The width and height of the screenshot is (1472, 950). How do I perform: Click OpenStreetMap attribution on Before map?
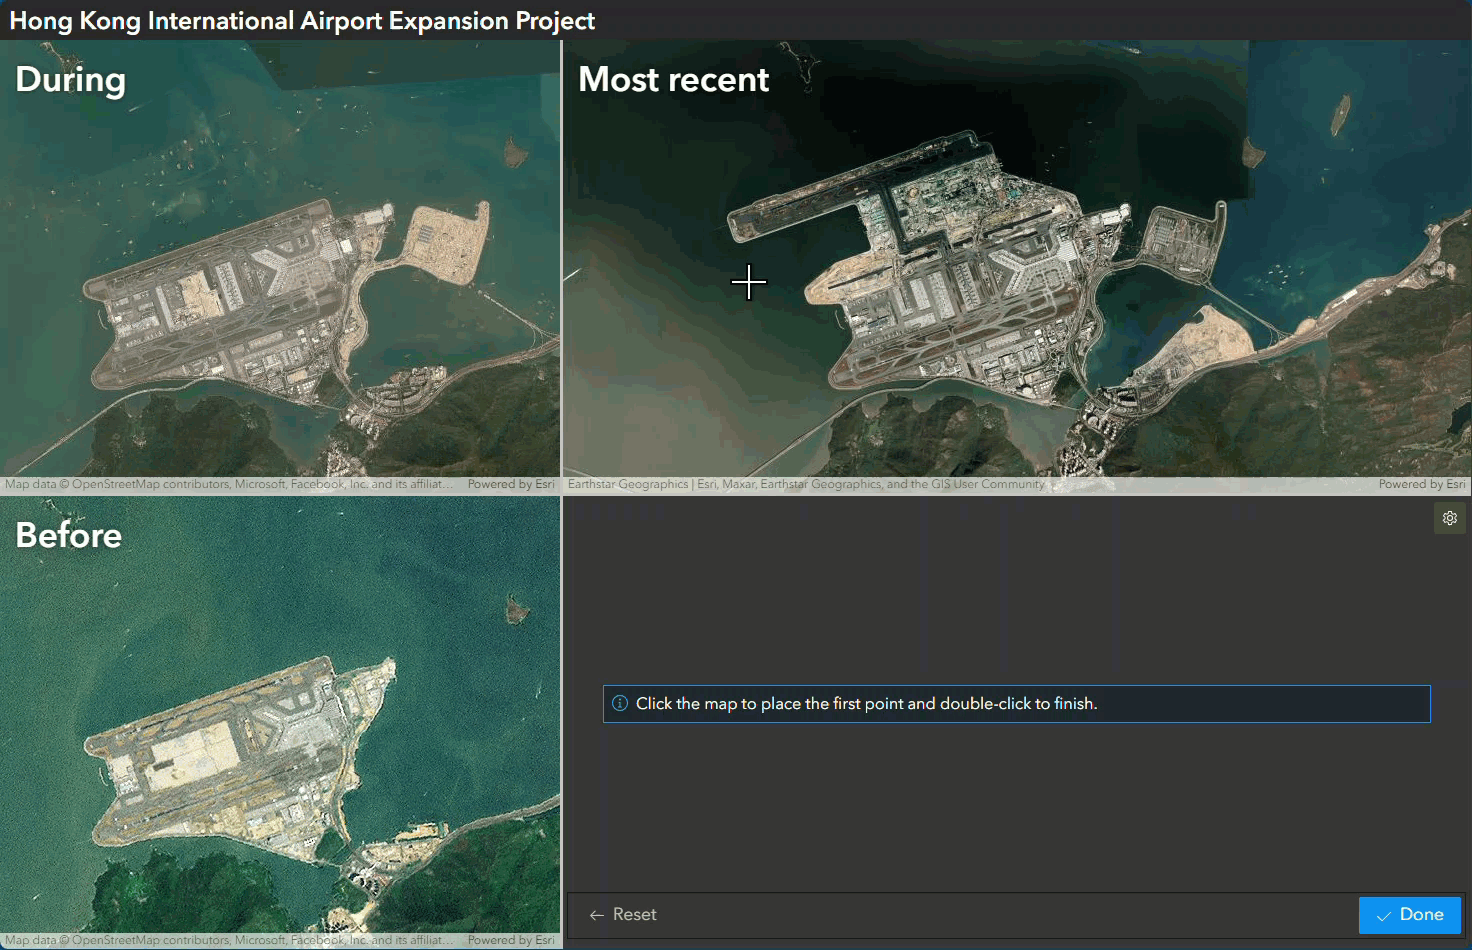pos(229,940)
